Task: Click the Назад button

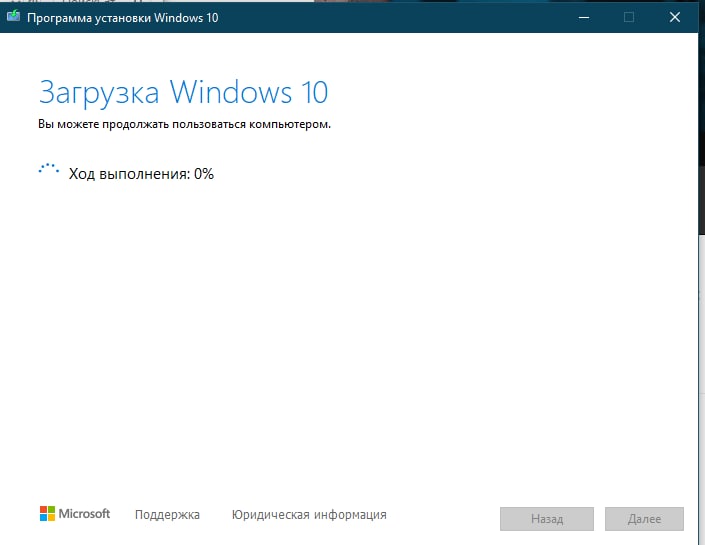Action: pos(547,519)
